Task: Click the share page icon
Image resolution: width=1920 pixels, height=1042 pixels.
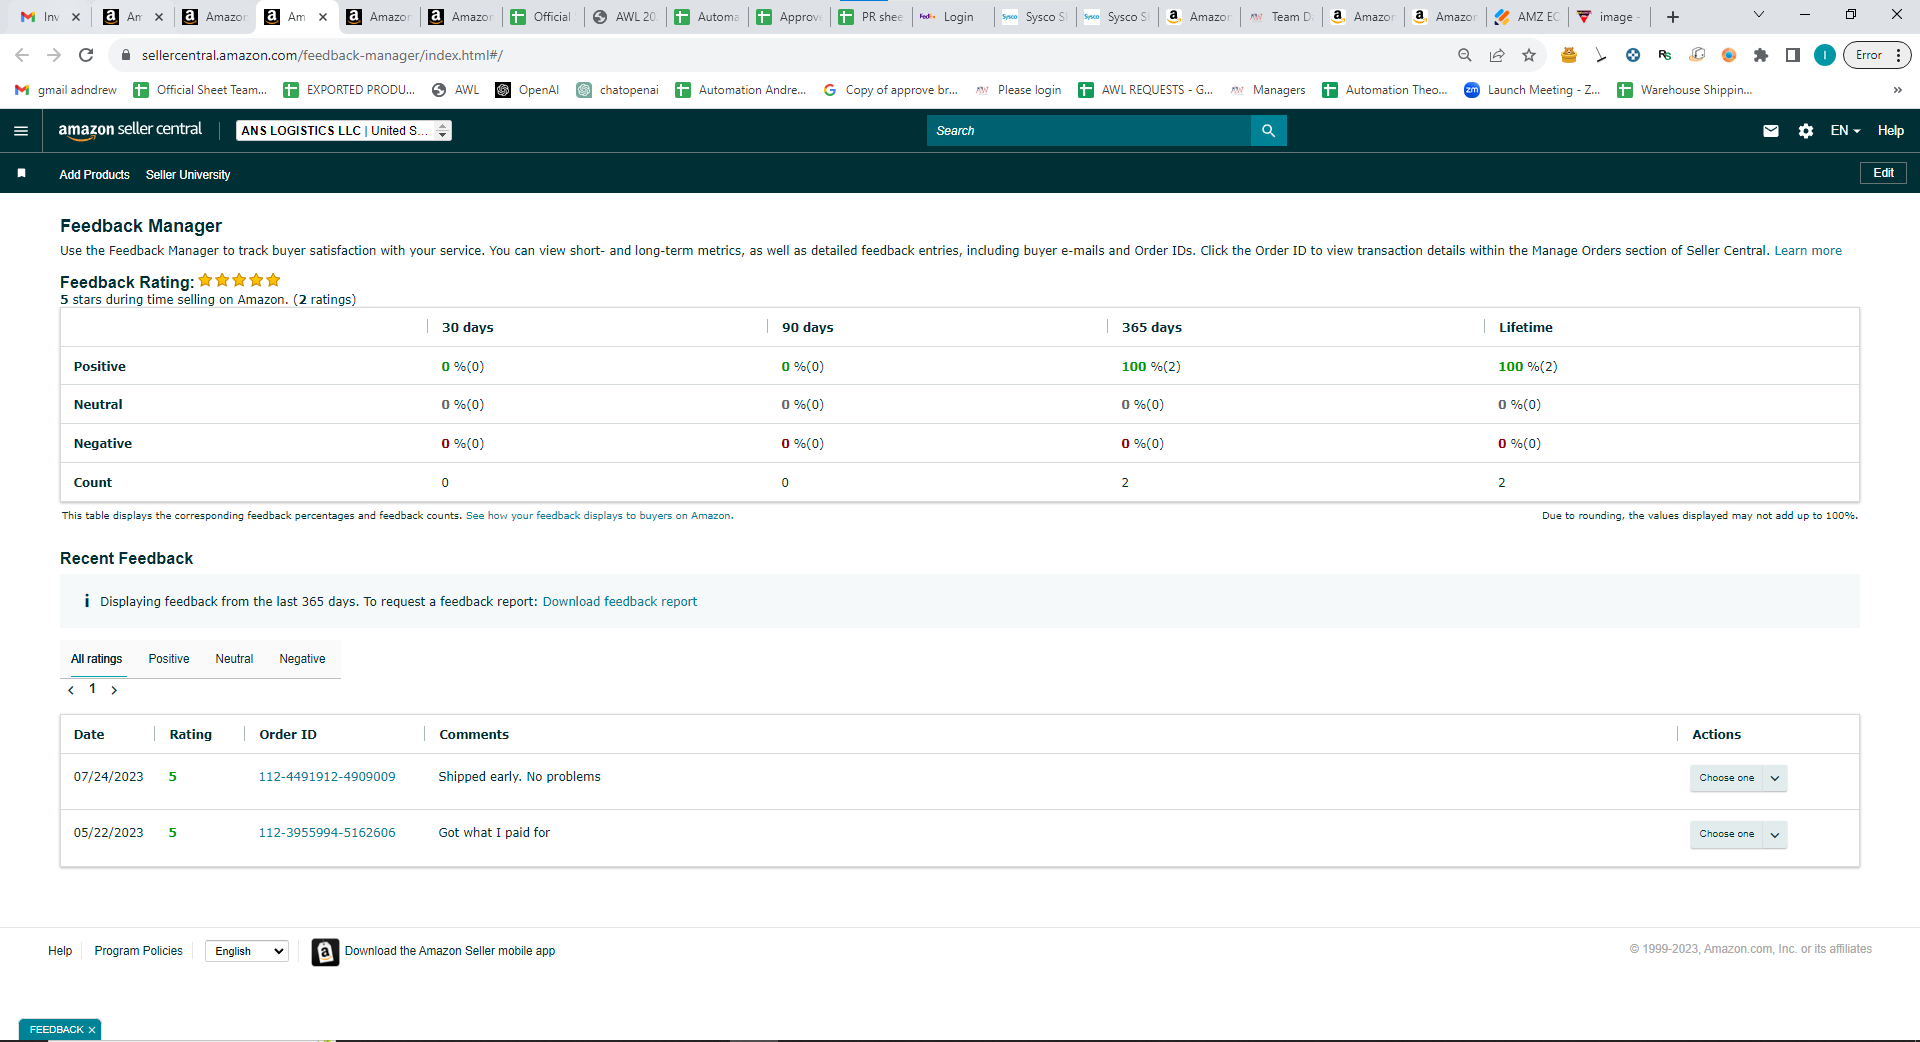Action: point(1497,55)
